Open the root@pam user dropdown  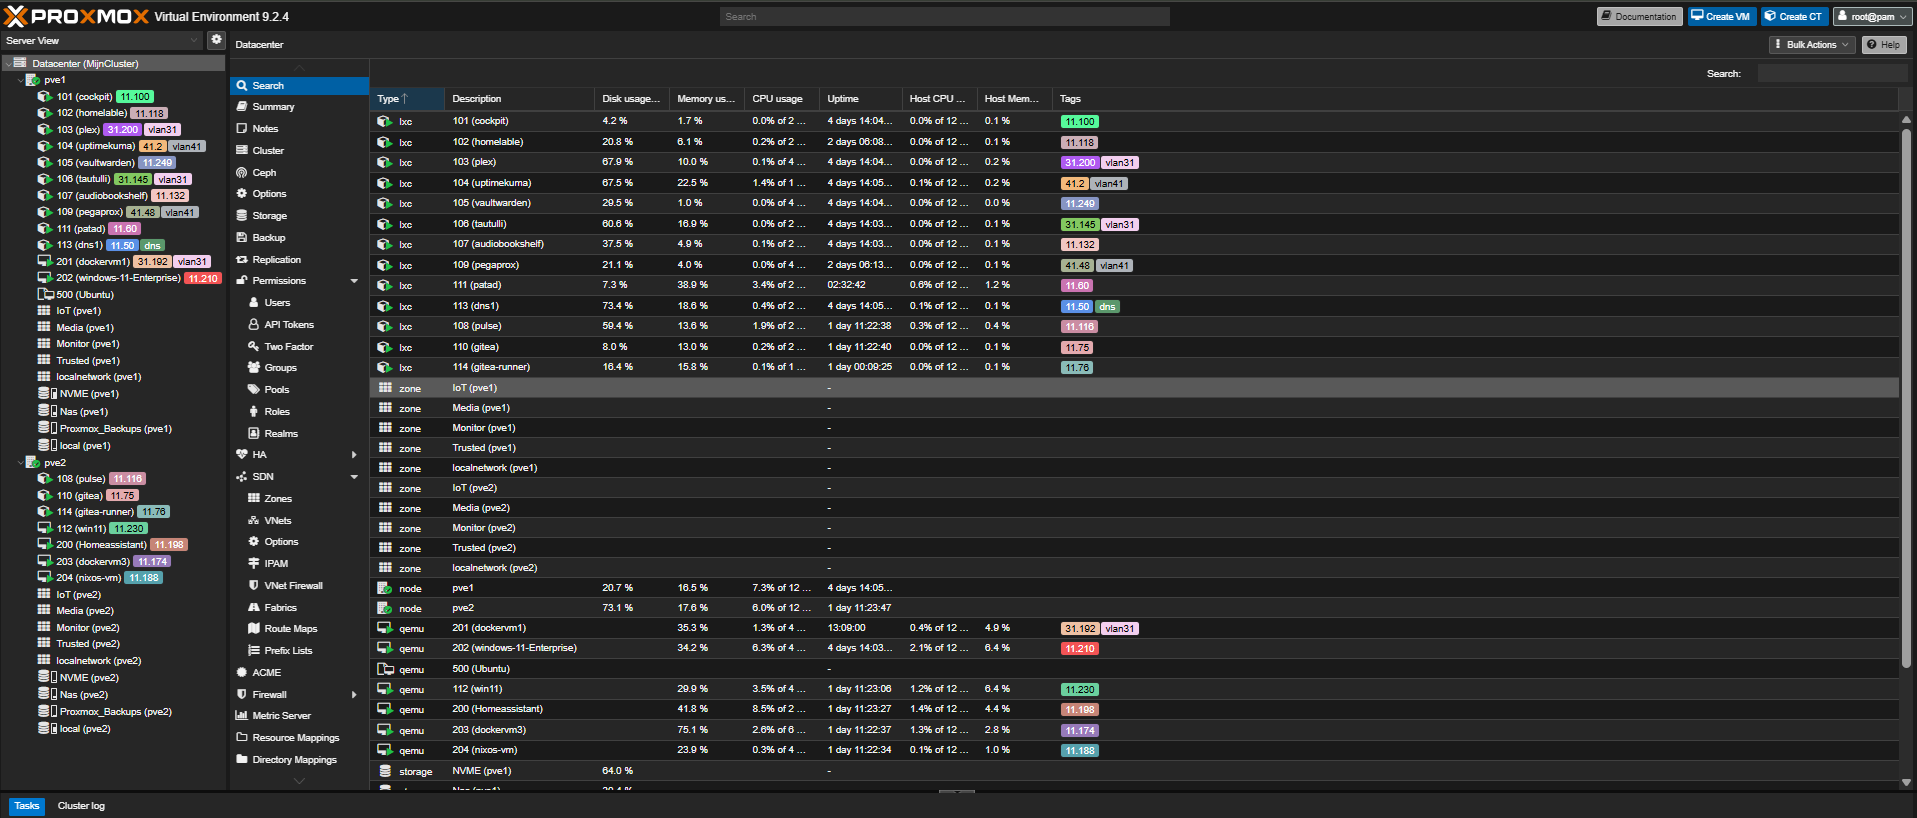point(1872,17)
